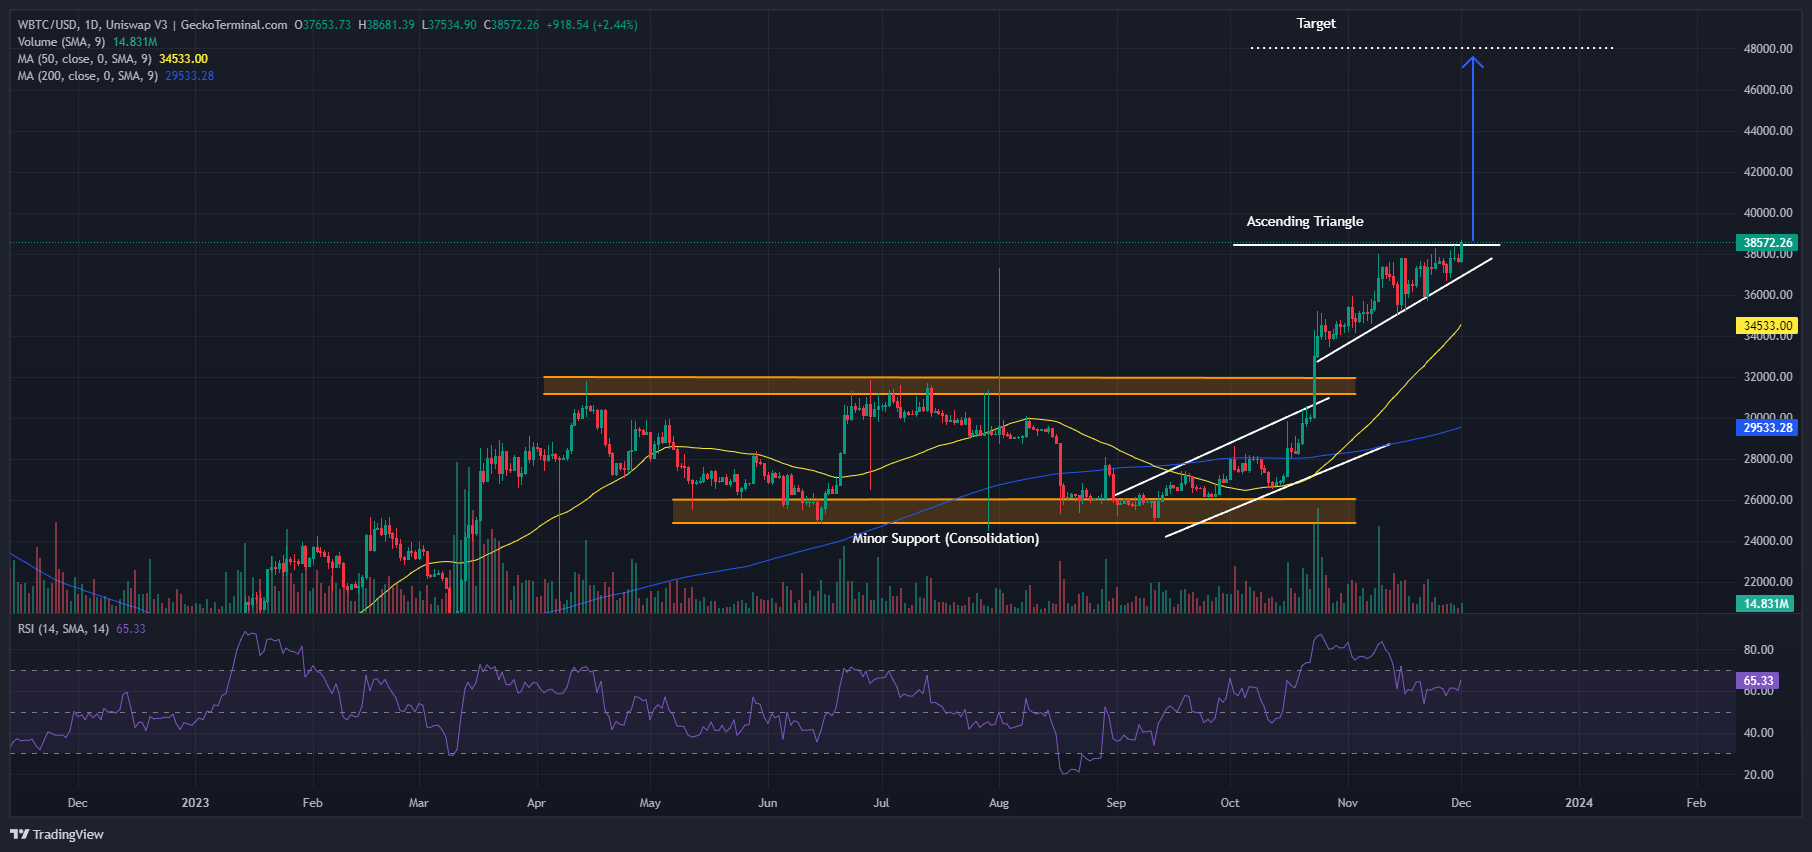
Task: Click the yellow 34533.00 MA price tag
Action: click(1767, 326)
